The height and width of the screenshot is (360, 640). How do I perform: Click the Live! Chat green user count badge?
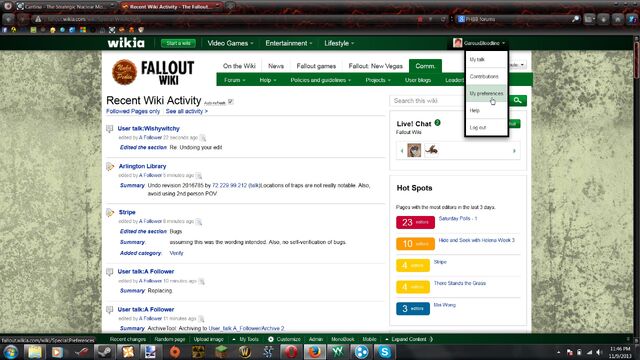coord(438,122)
